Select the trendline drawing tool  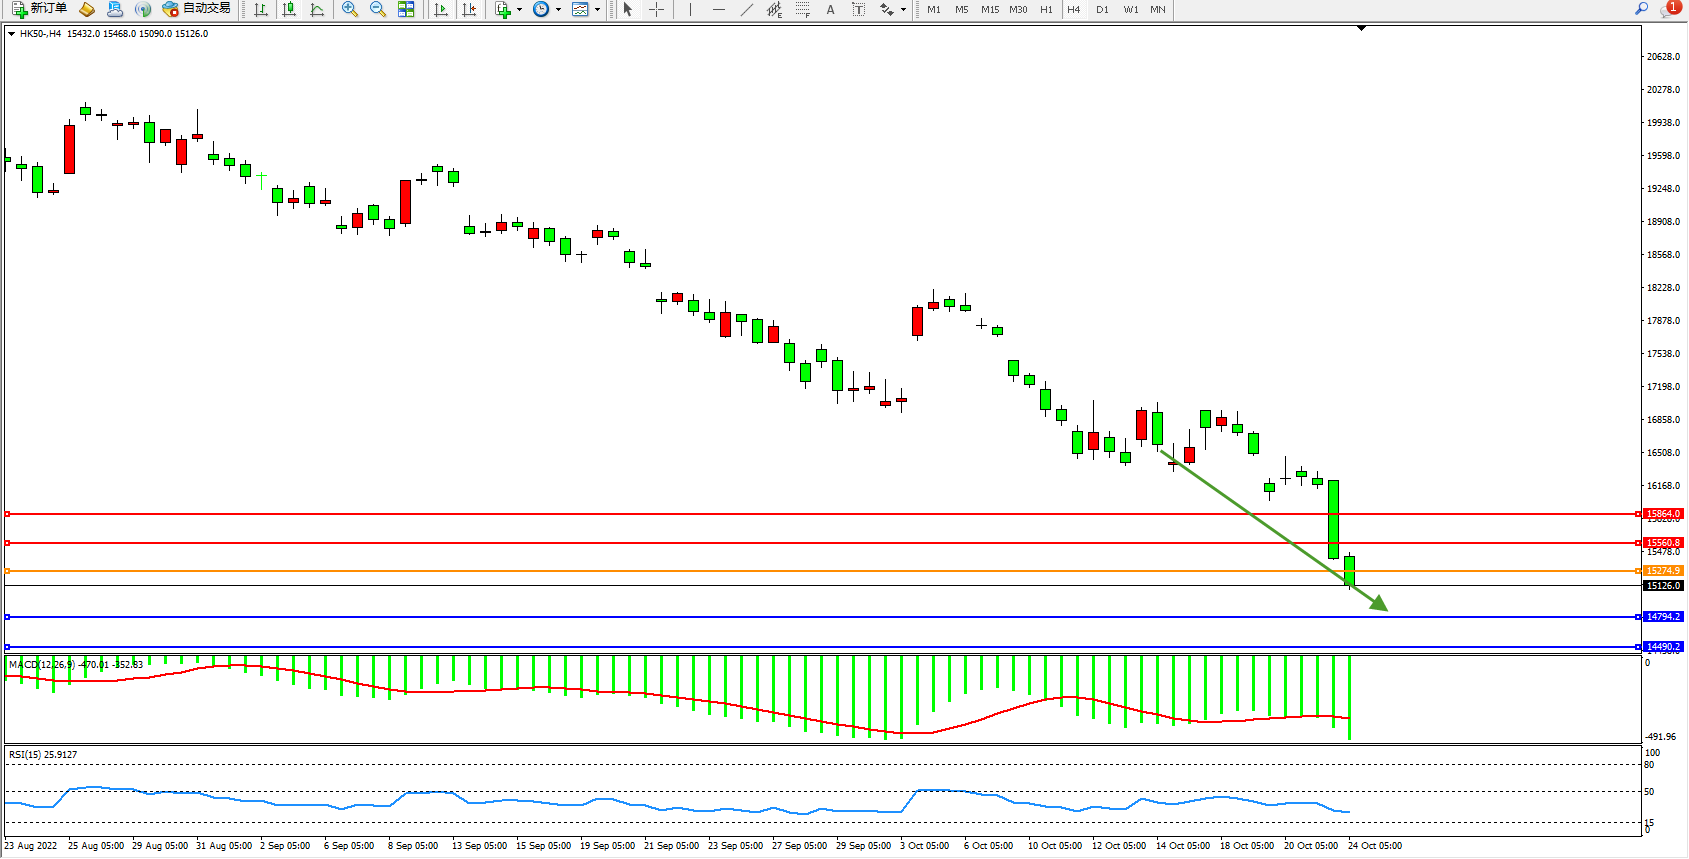pyautogui.click(x=746, y=9)
